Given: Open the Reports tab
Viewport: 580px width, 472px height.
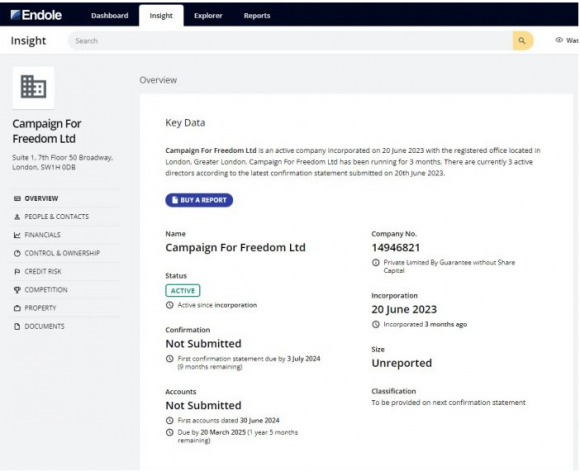Looking at the screenshot, I should click(x=257, y=16).
